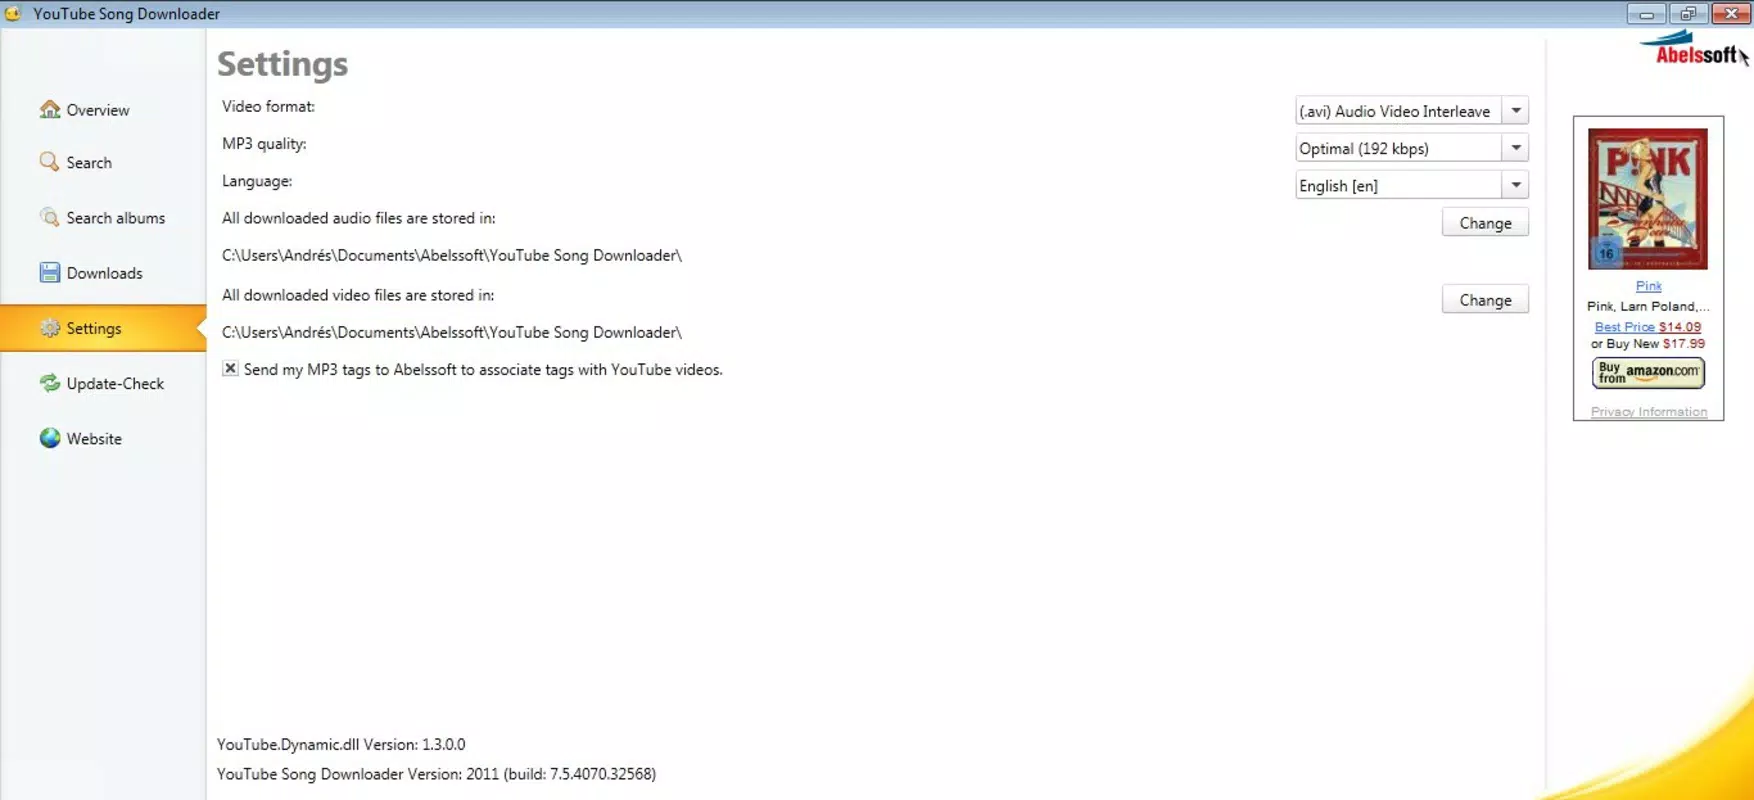Click the Downloads disk icon
Viewport: 1754px width, 800px height.
(50, 272)
